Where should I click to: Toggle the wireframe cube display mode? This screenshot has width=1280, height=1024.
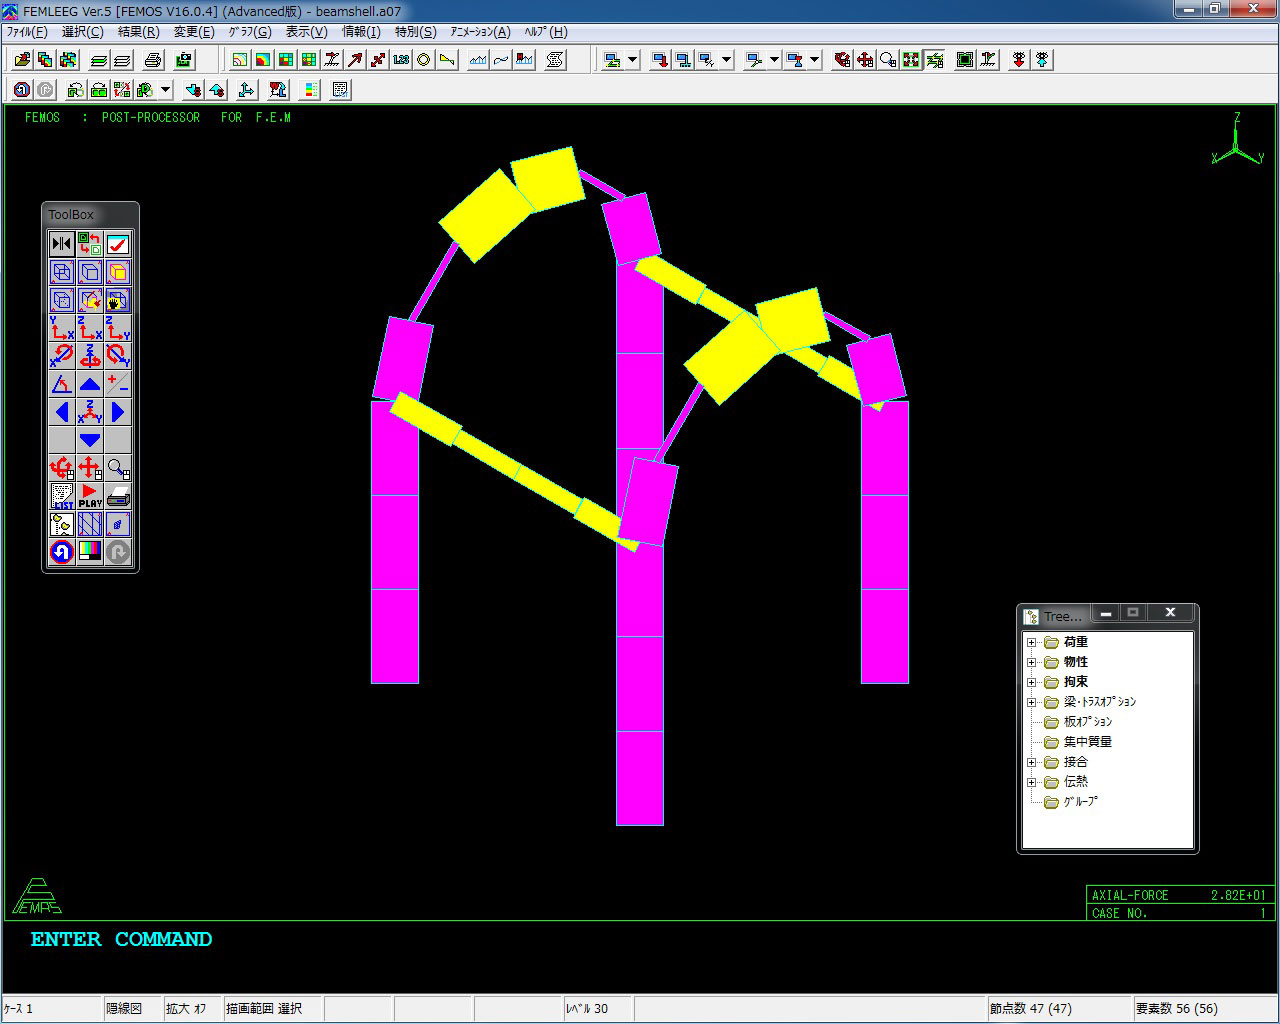coord(62,272)
